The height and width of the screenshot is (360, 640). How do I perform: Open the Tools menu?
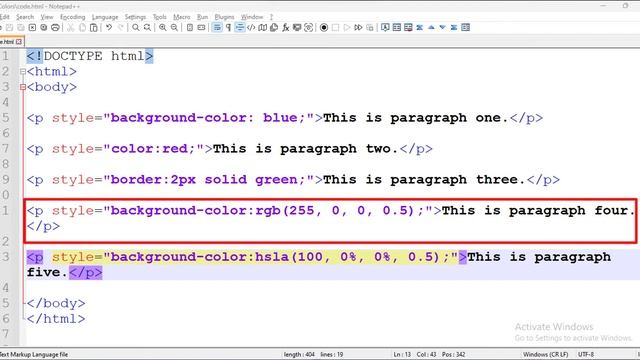tap(160, 17)
